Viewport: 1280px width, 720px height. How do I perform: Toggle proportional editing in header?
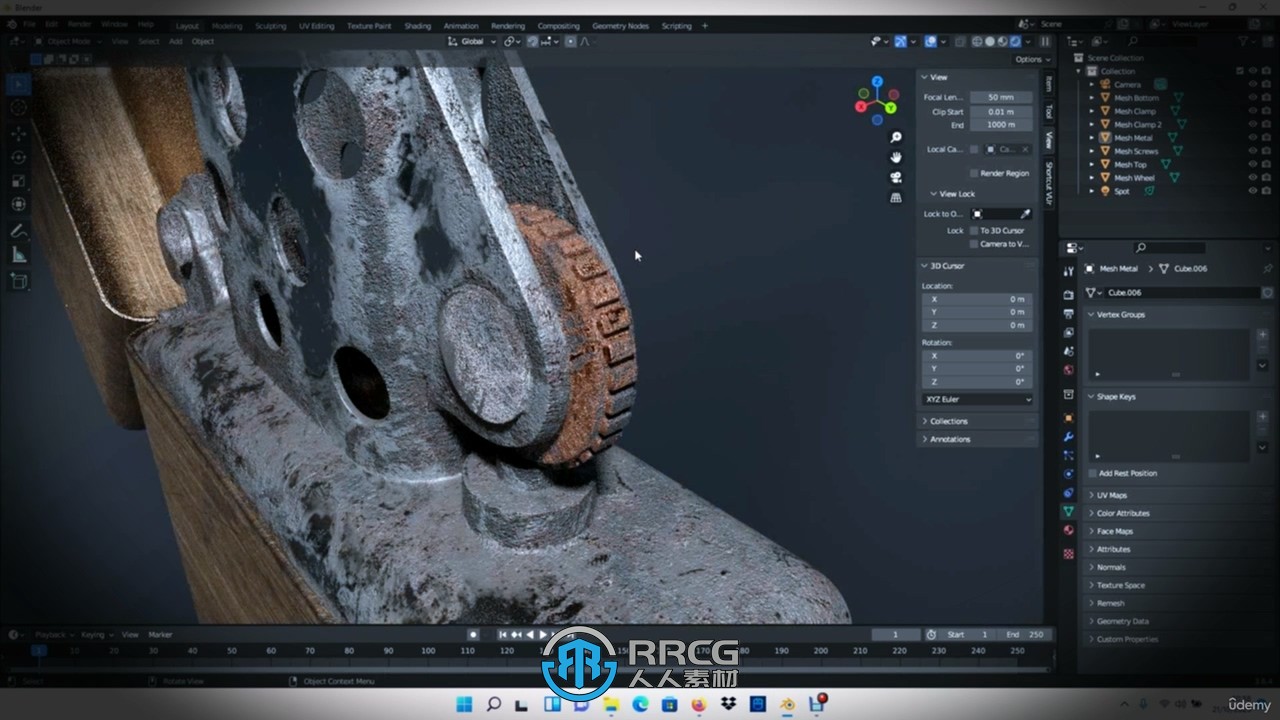click(570, 41)
